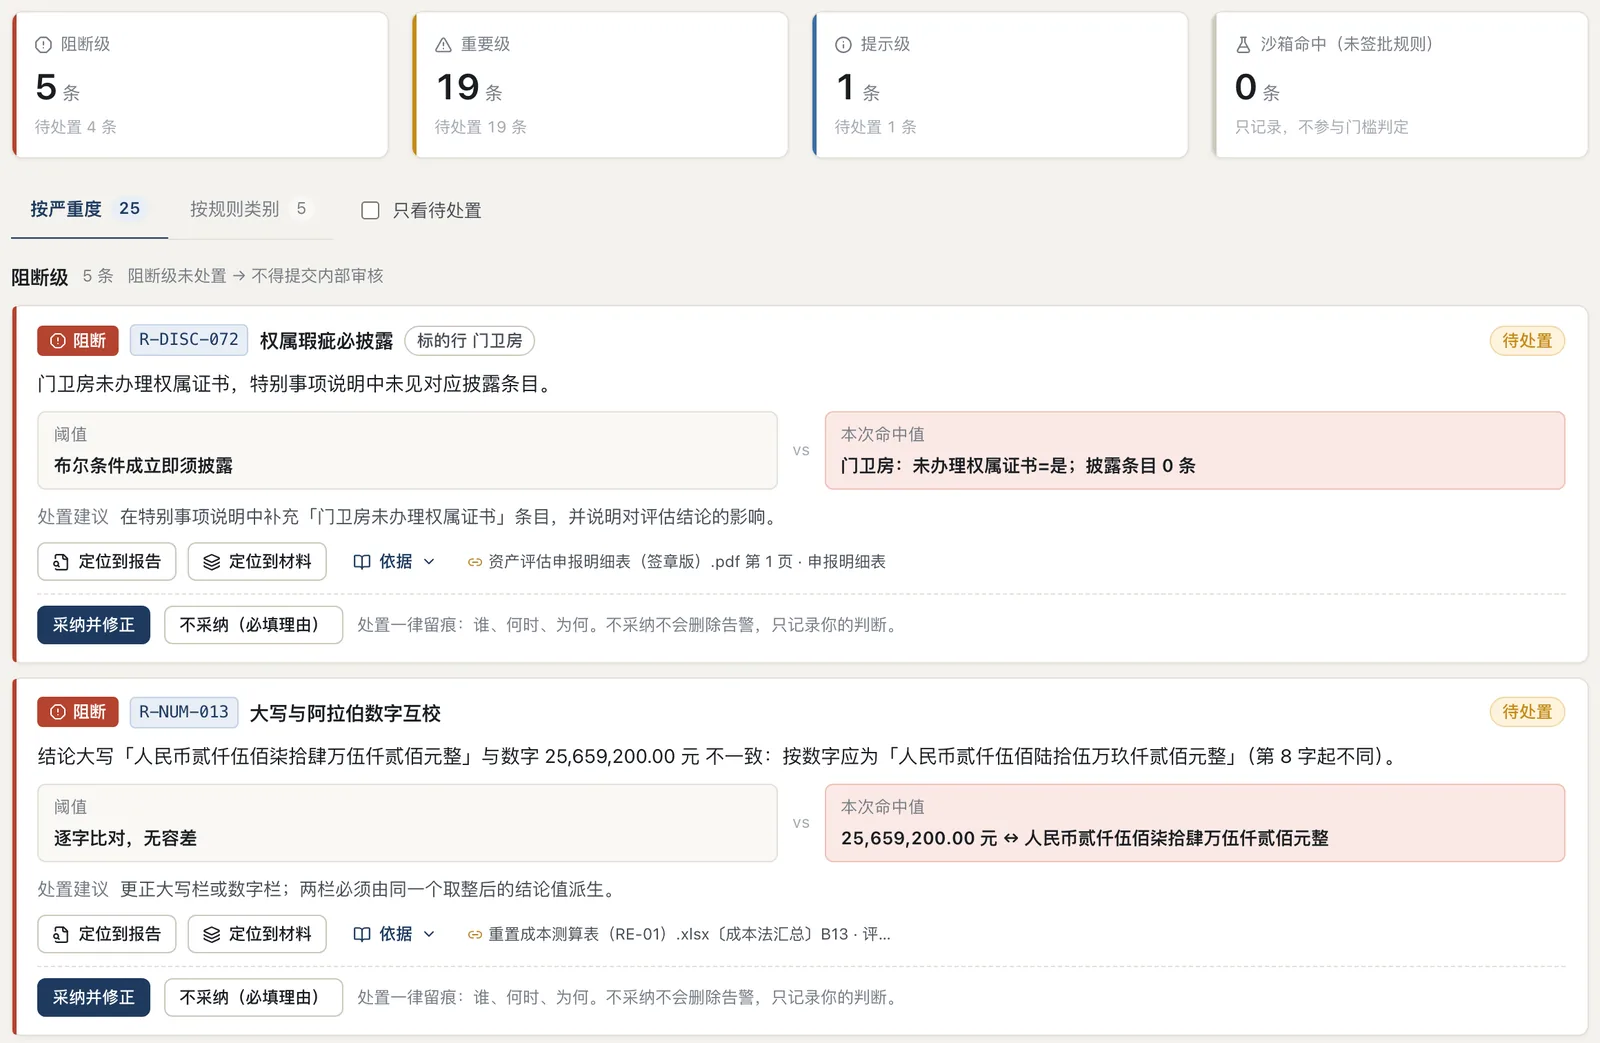Click 不采纳（必填理由）for rule R-DISC-072
1600x1043 pixels.
(254, 625)
